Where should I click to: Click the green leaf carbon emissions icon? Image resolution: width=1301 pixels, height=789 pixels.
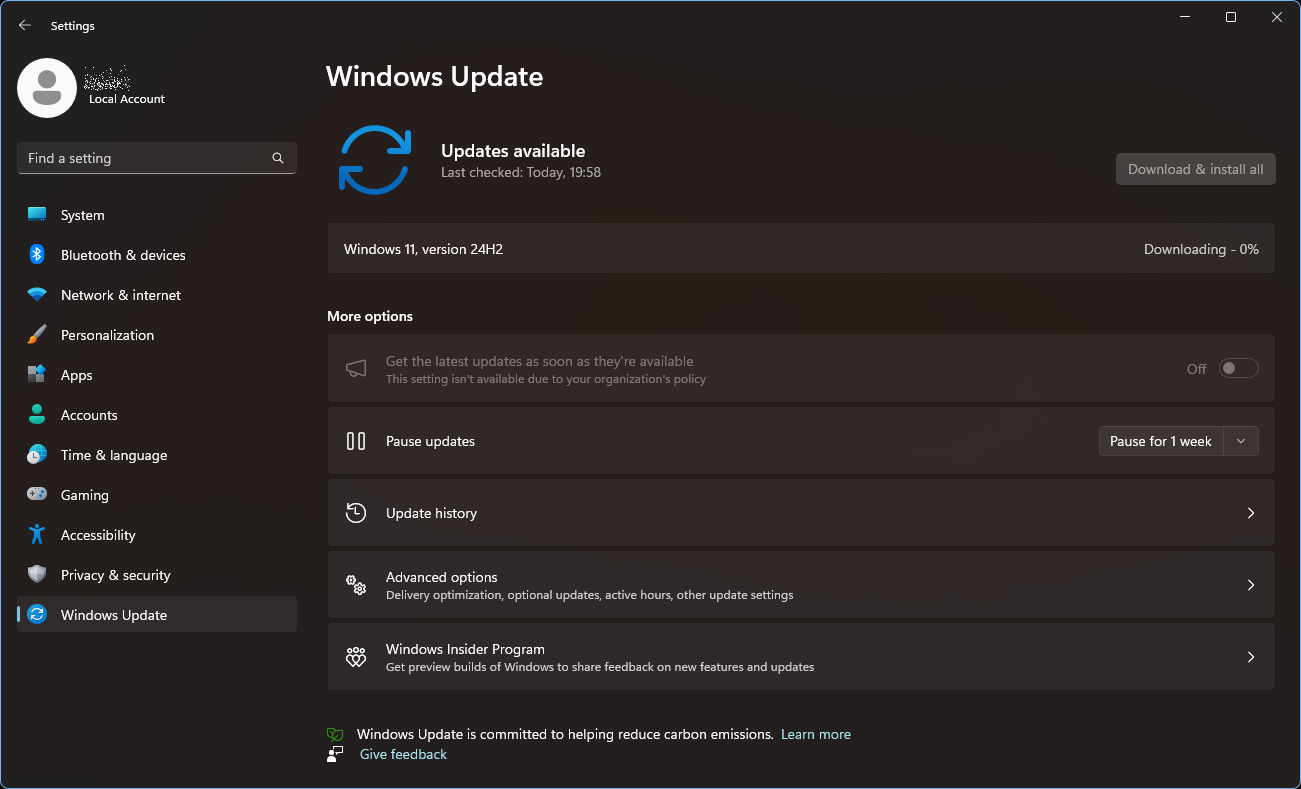(x=336, y=734)
